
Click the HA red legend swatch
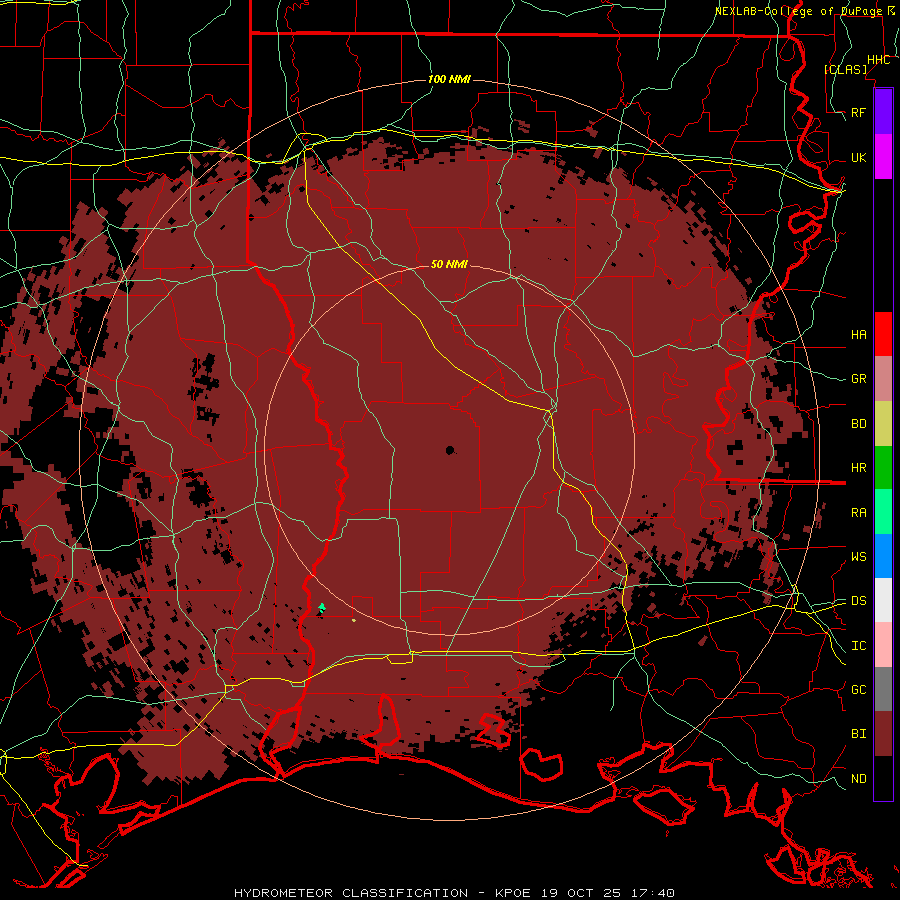click(883, 334)
